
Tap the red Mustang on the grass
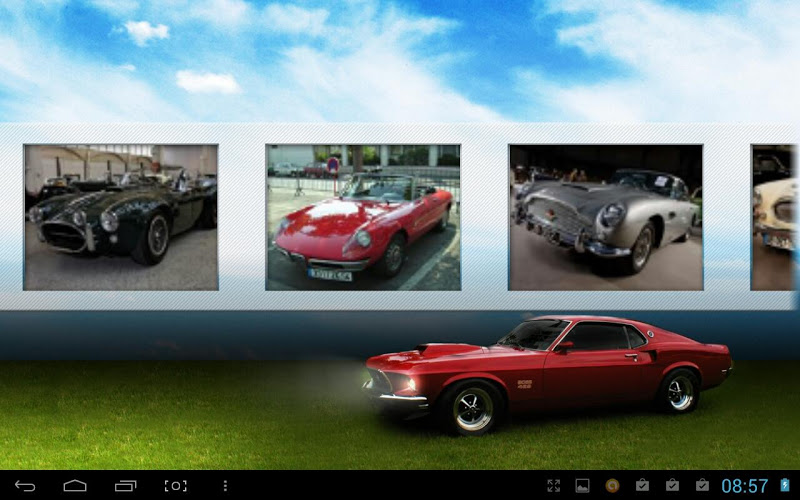coord(560,370)
